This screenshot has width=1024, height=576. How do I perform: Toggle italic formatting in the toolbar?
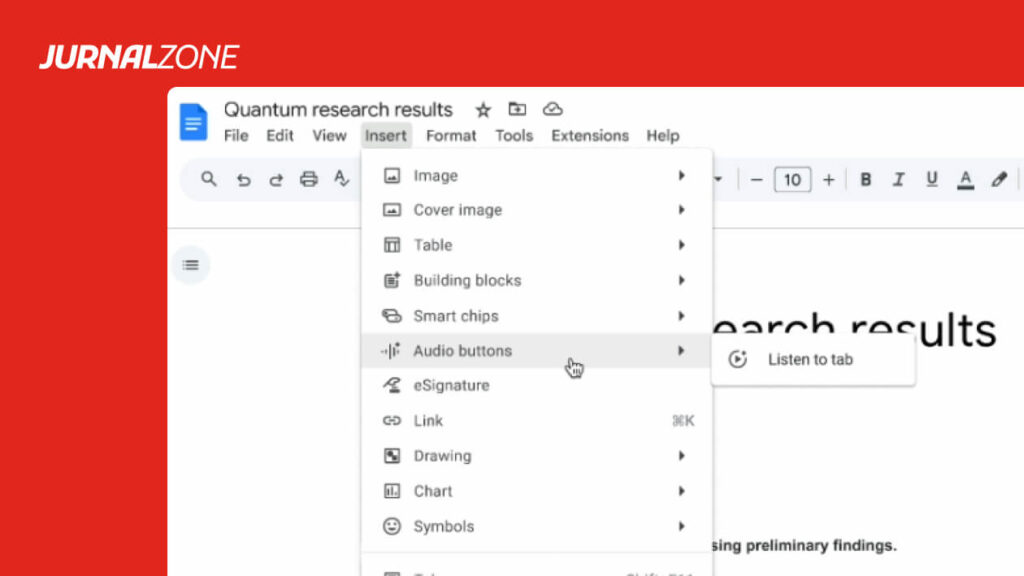coord(899,179)
